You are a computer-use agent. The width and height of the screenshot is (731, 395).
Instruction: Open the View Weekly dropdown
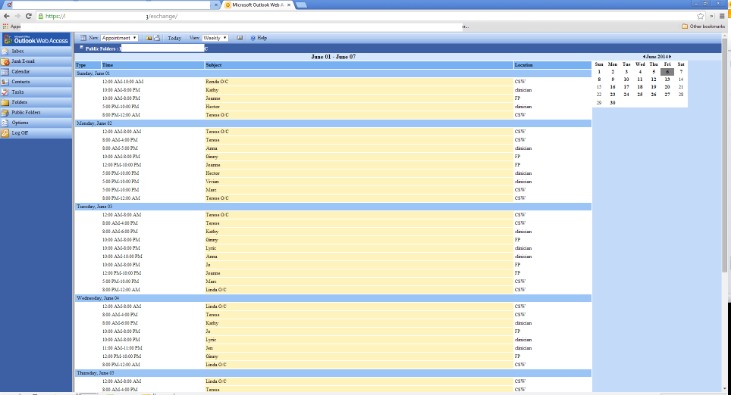click(215, 38)
